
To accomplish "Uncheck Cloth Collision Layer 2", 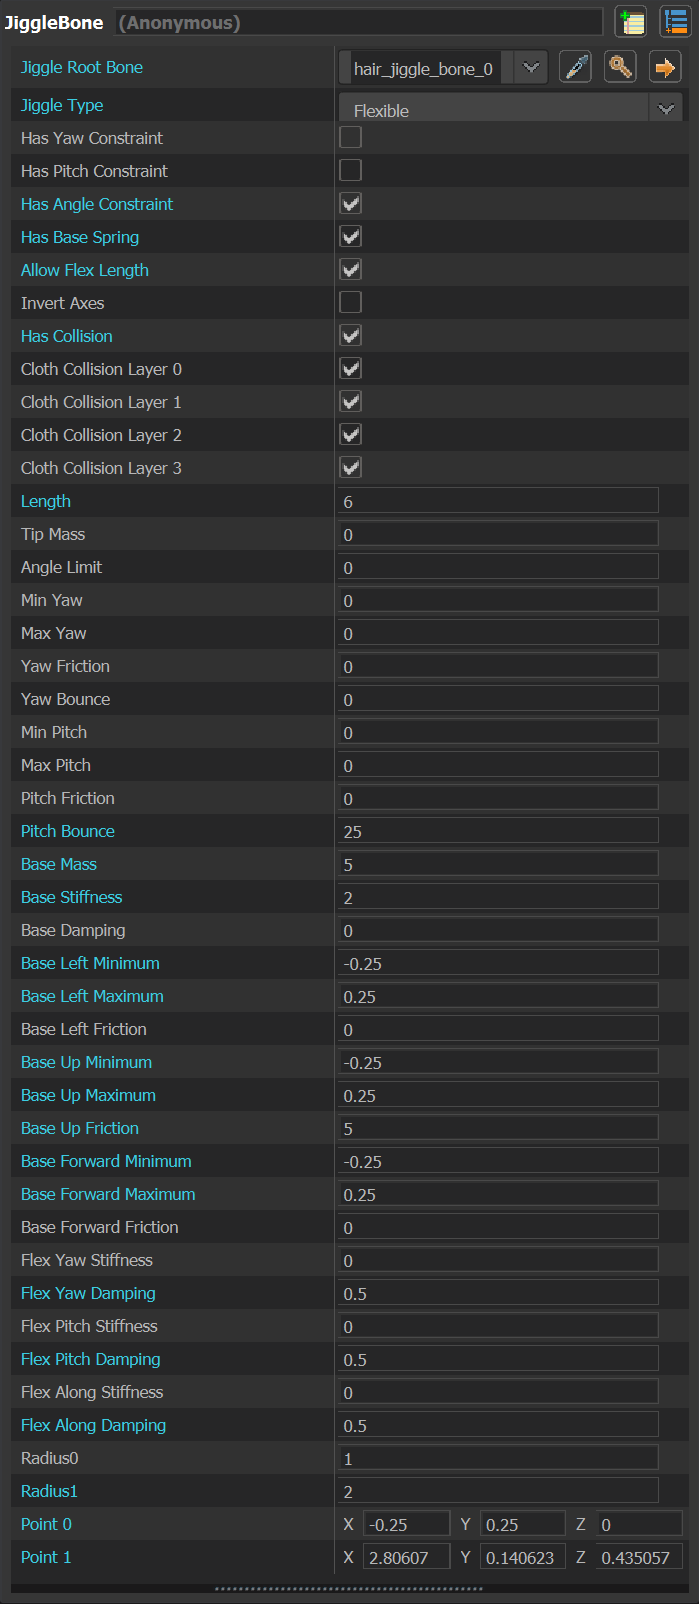I will click(x=351, y=434).
